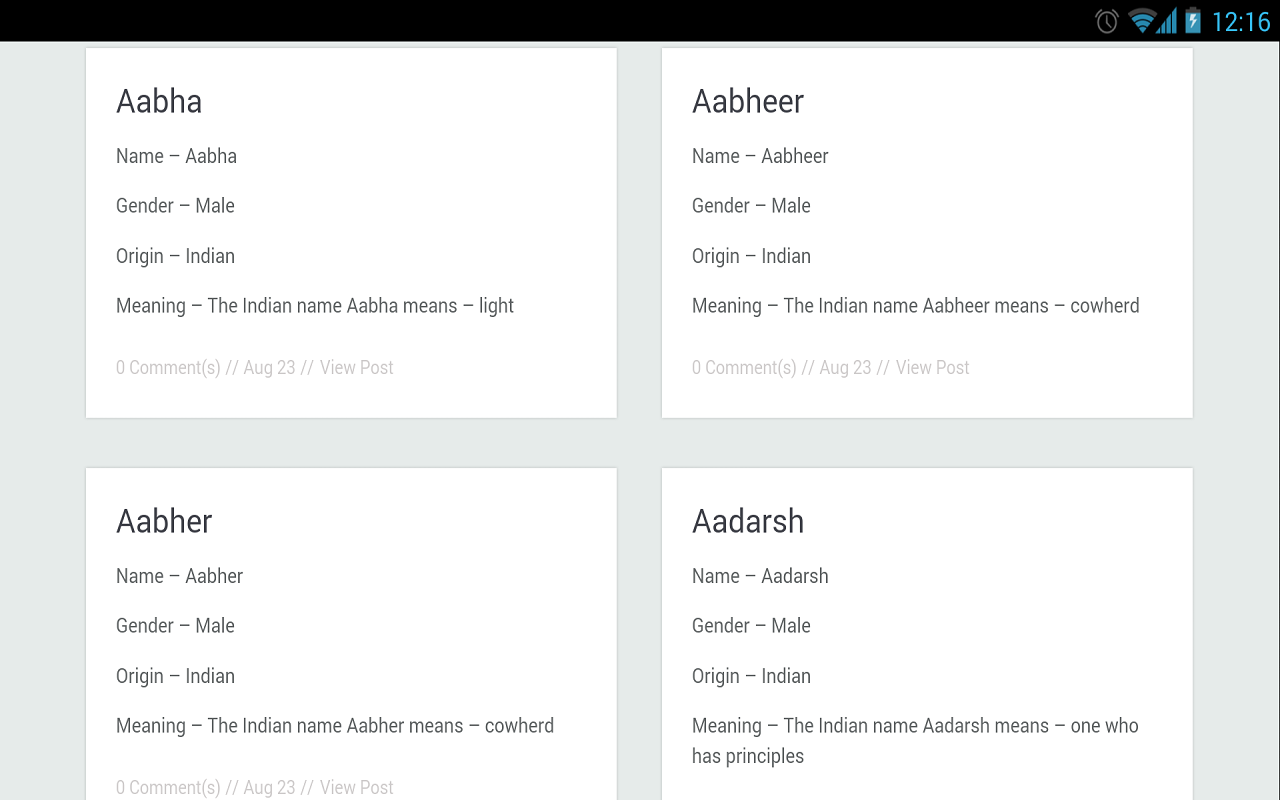
Task: Select View Post under Aabher
Action: (x=356, y=788)
